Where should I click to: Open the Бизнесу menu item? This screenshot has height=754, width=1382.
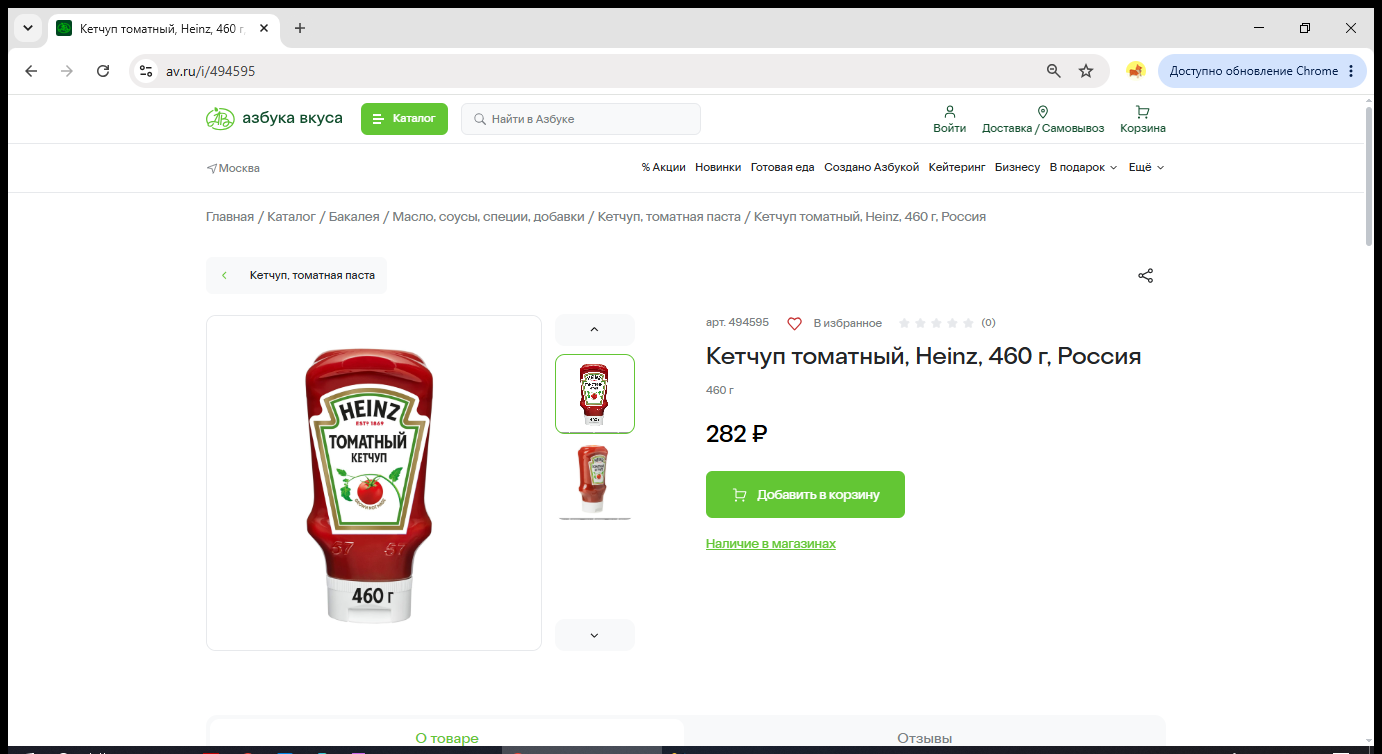point(1018,167)
